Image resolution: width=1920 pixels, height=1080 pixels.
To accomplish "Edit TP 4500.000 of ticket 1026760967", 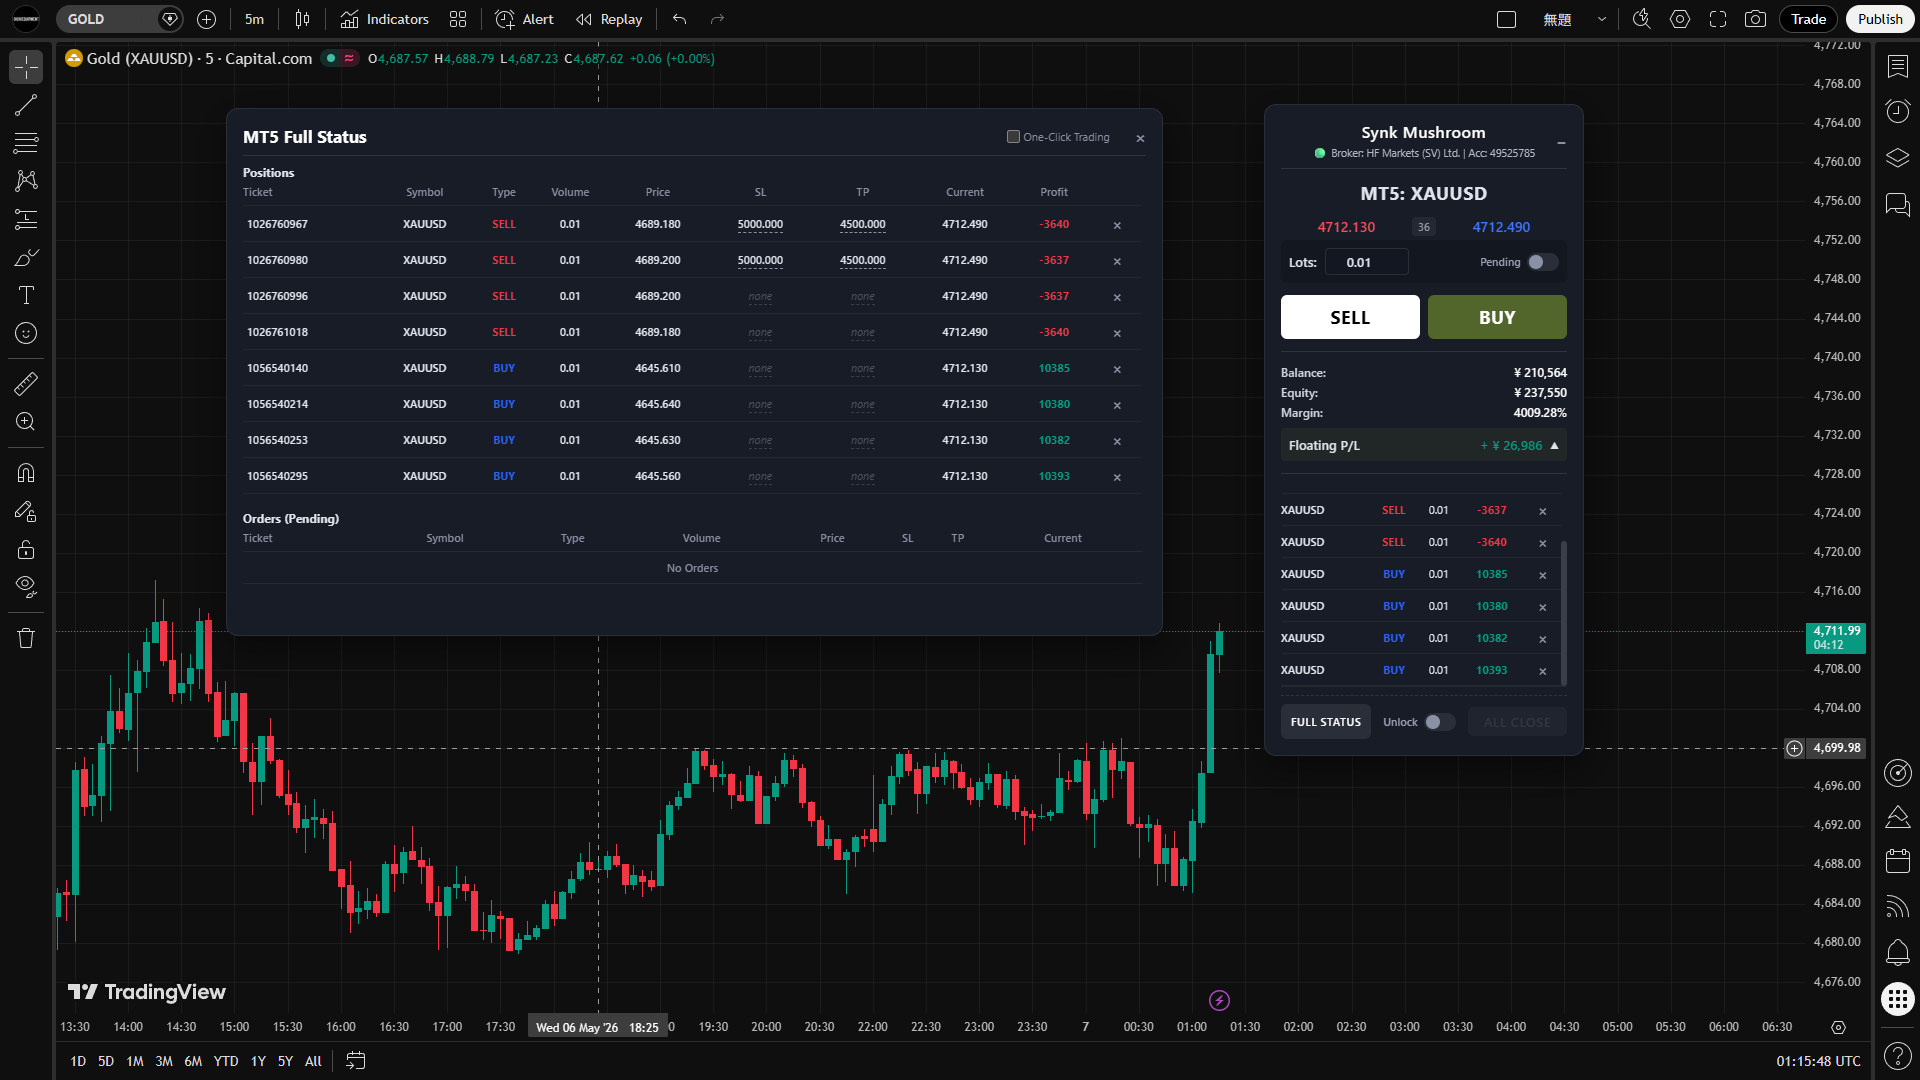I will click(x=862, y=224).
